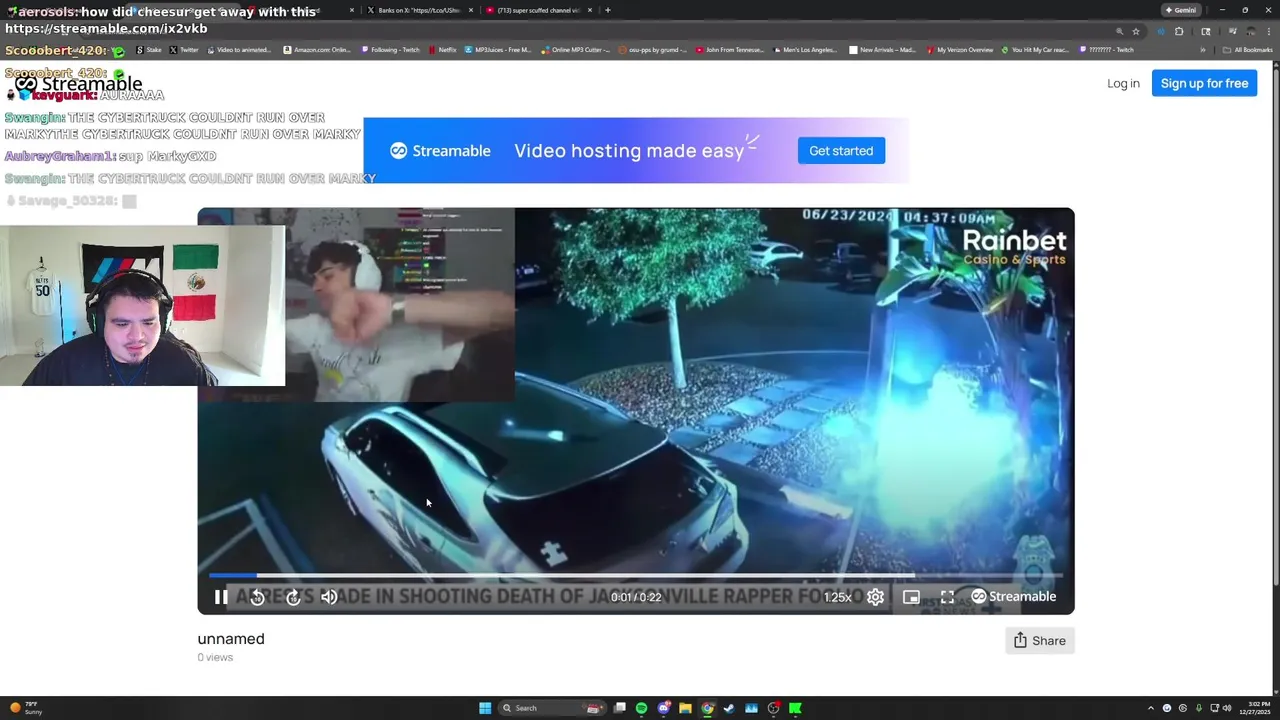Mute the video with the speaker icon
Screen dimensions: 1280x720
coord(329,597)
